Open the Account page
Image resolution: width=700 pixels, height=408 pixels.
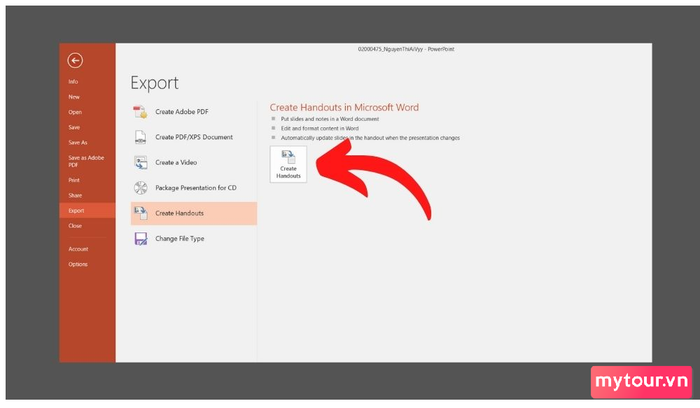click(x=78, y=249)
